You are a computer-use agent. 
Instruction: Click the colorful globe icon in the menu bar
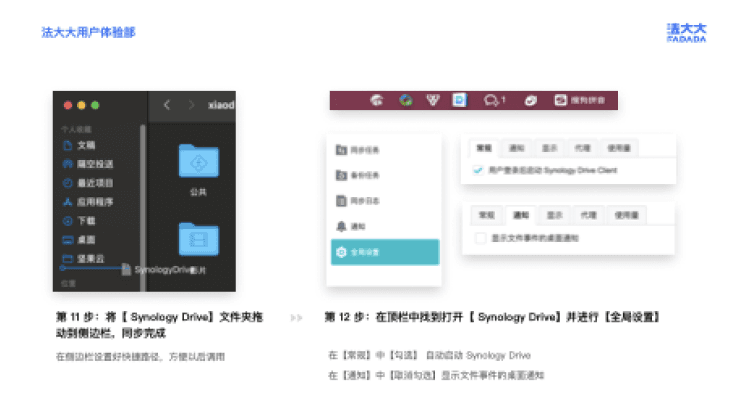pos(406,100)
